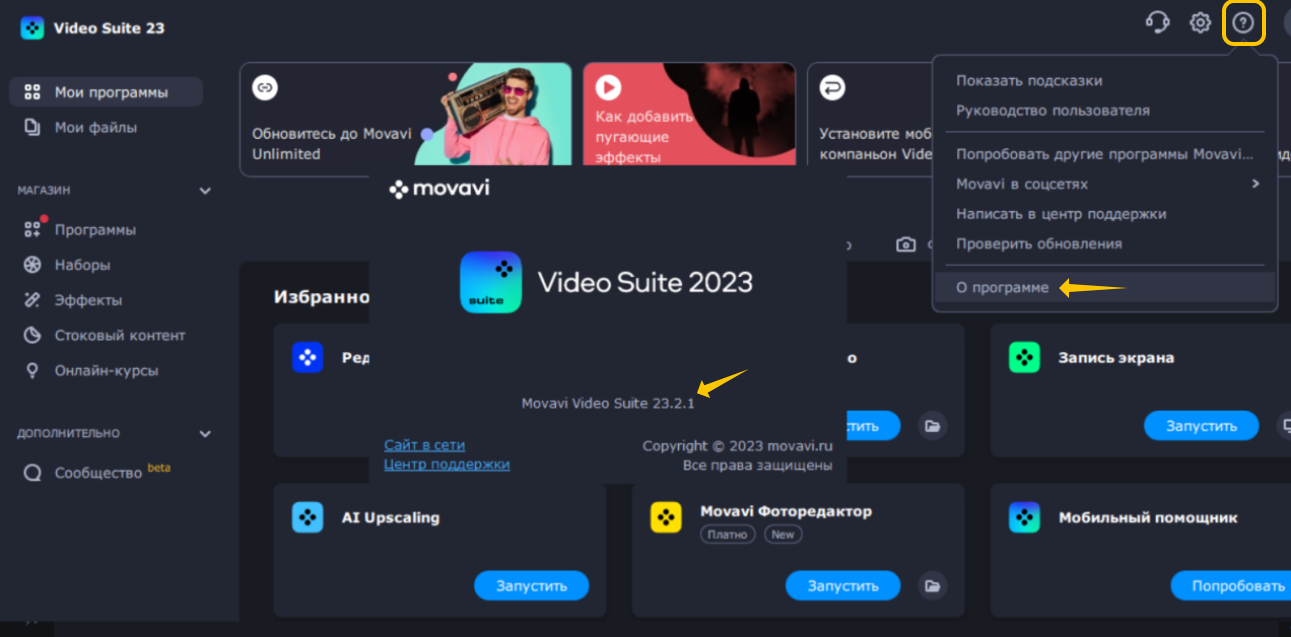Screen dimensions: 1291x637
Task: Click play icon on Как добавить пугающие эффекты banner
Action: tap(608, 87)
